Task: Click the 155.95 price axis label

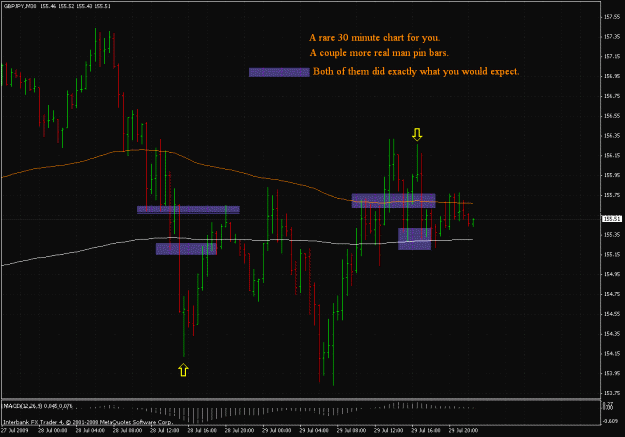Action: (x=612, y=175)
